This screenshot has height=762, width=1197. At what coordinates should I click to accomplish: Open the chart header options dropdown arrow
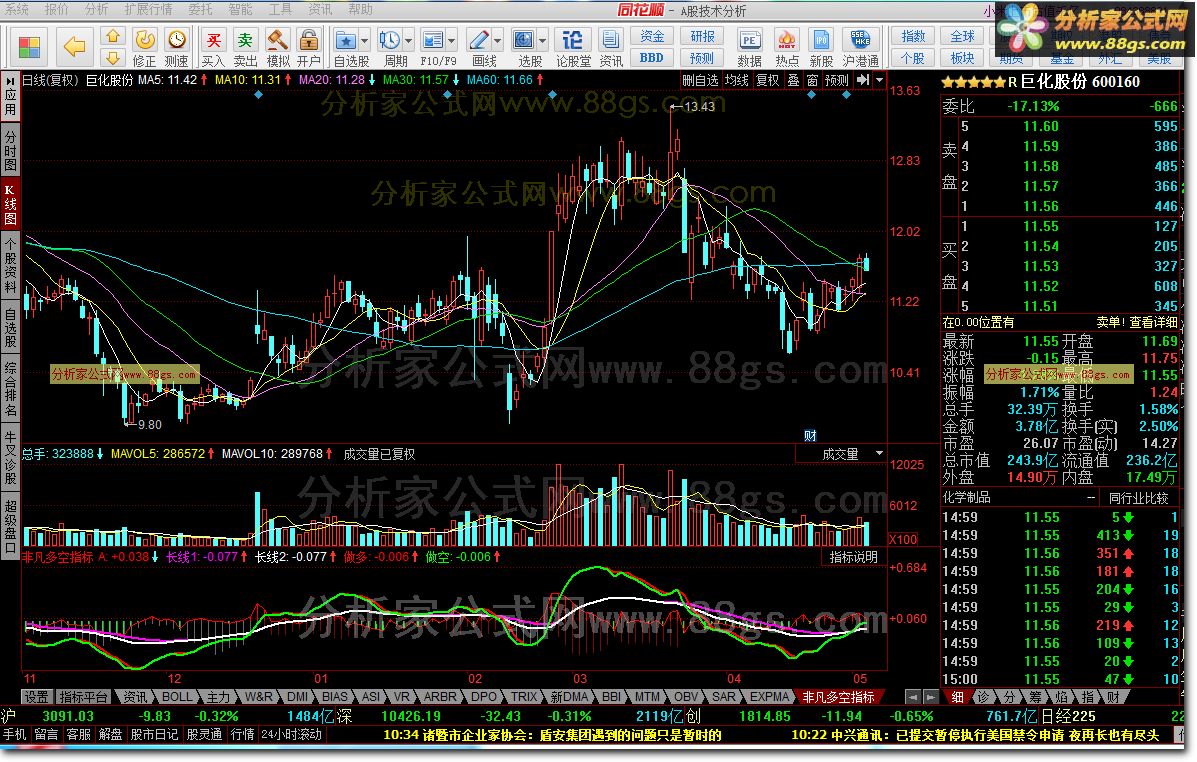[x=879, y=80]
